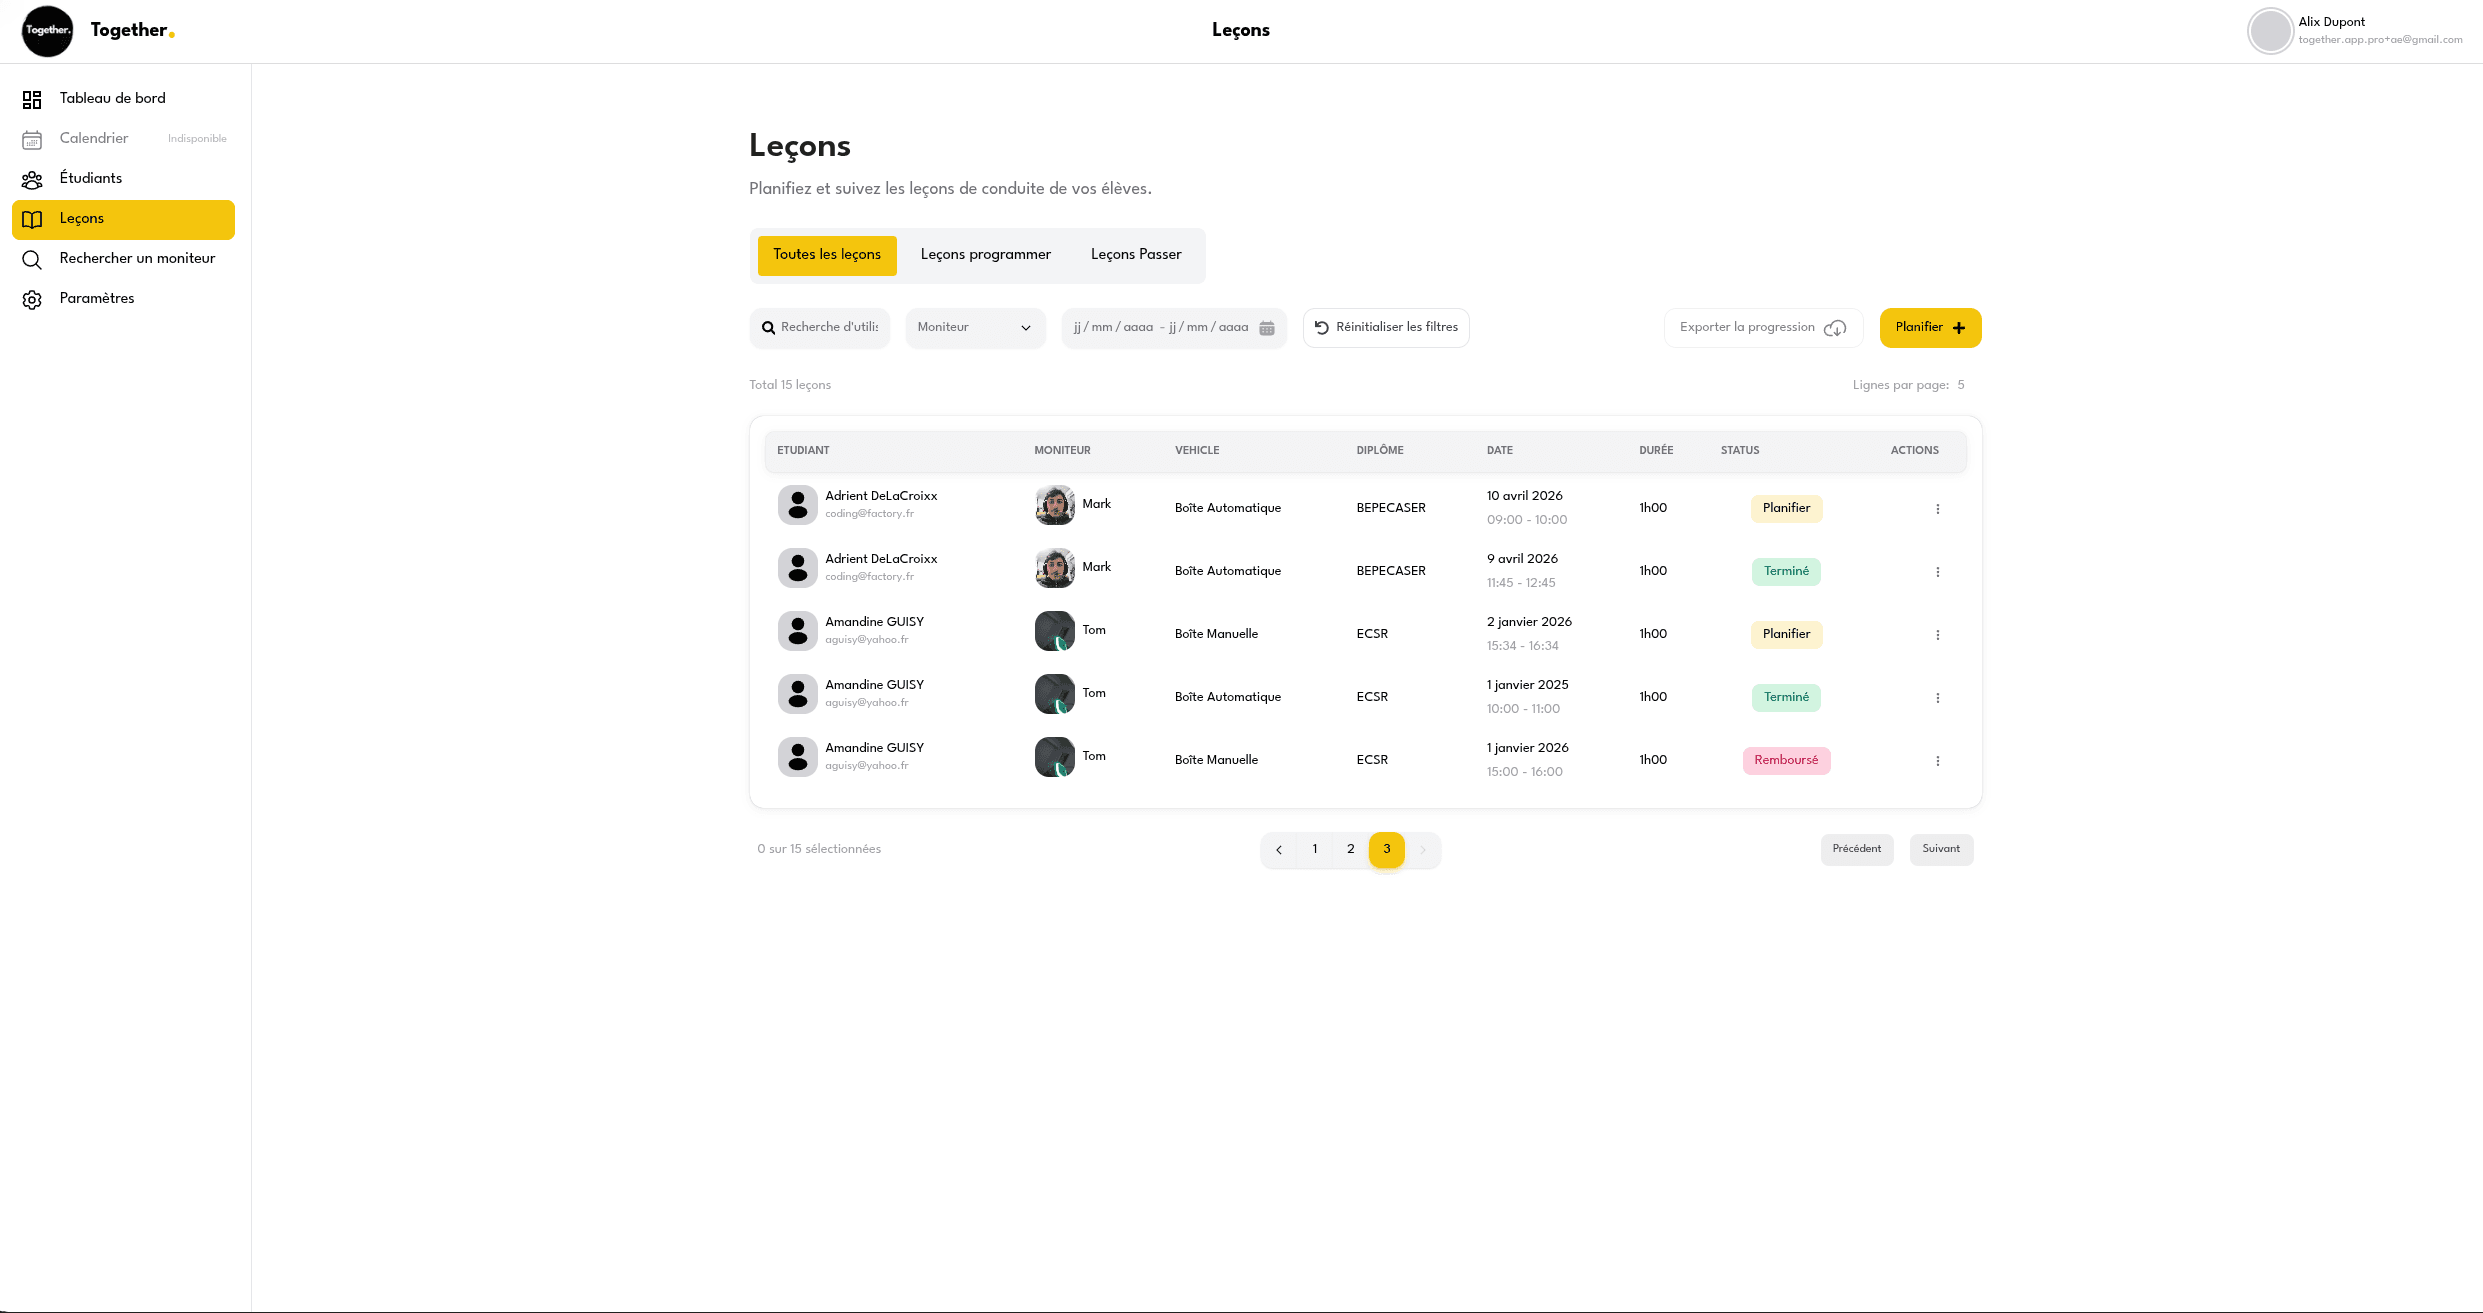This screenshot has width=2483, height=1313.
Task: Focus the Recherche d'utilisateur search field
Action: 820,328
